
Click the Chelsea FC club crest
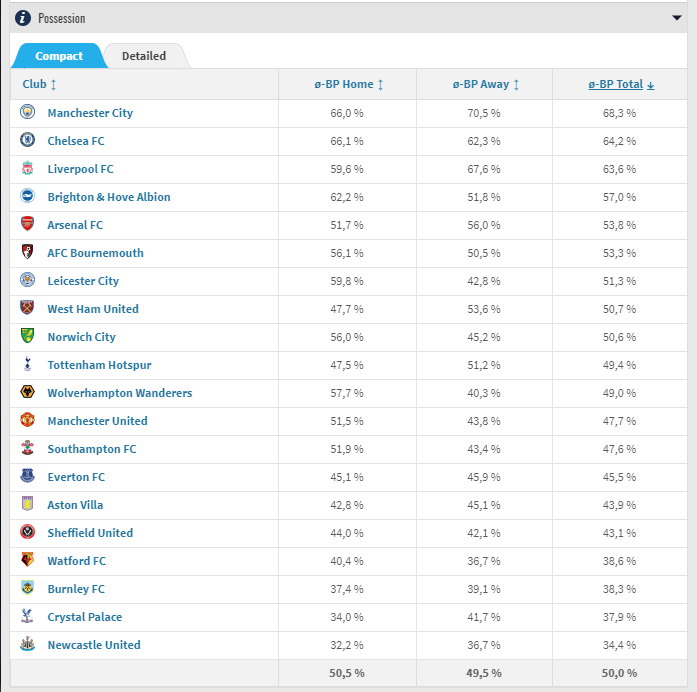[x=28, y=140]
